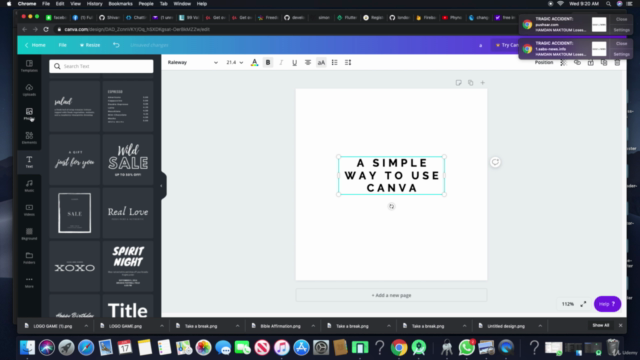Add page using plus icon above canvas
Image resolution: width=640 pixels, height=360 pixels.
482,83
